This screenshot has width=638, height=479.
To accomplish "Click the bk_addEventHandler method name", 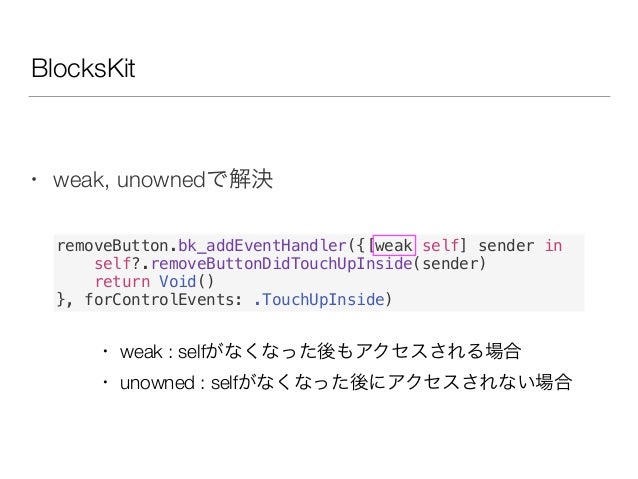I will pos(262,246).
